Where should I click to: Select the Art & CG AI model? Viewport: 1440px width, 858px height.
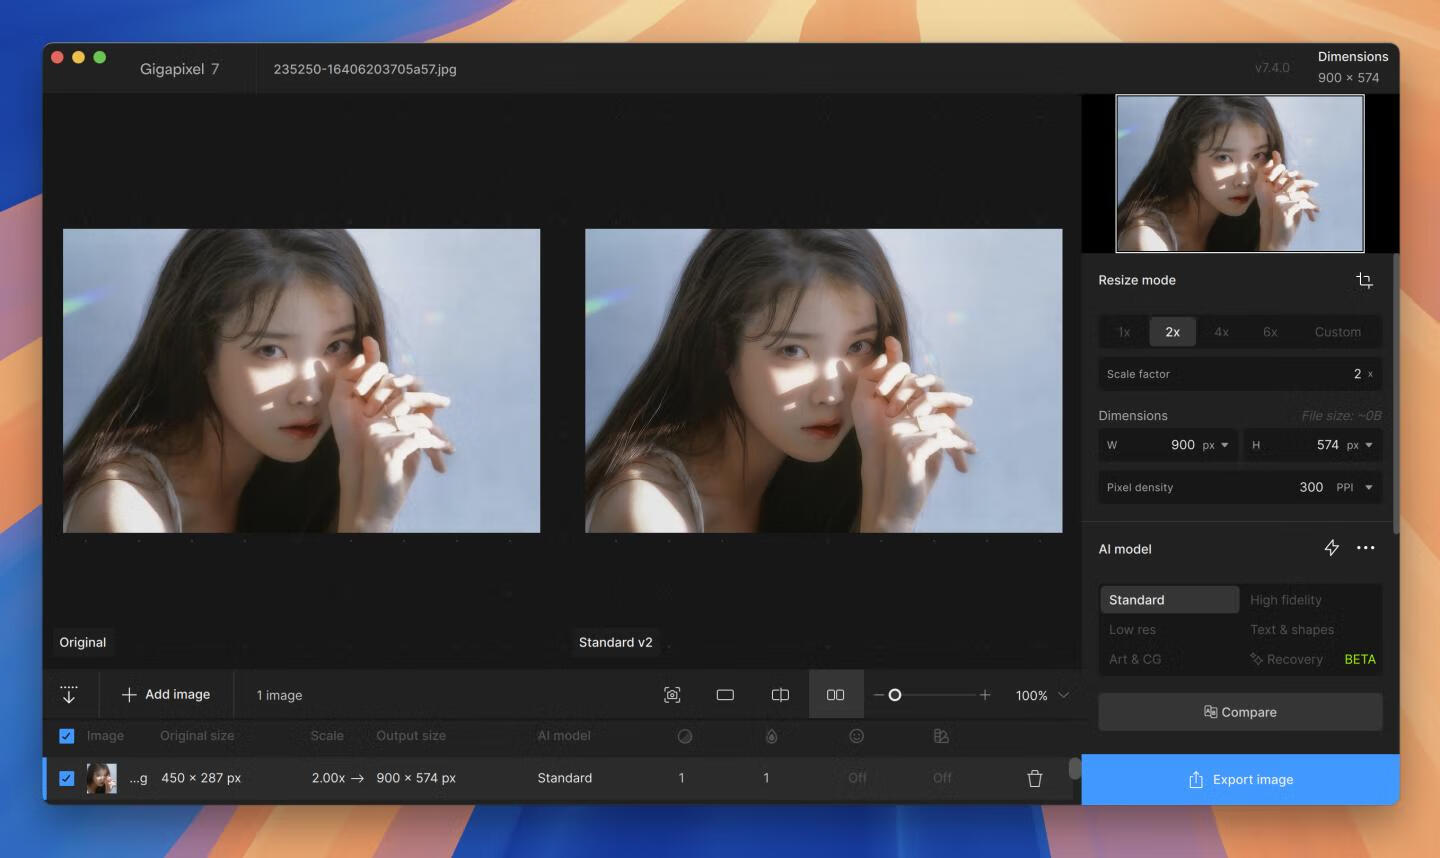tap(1135, 658)
